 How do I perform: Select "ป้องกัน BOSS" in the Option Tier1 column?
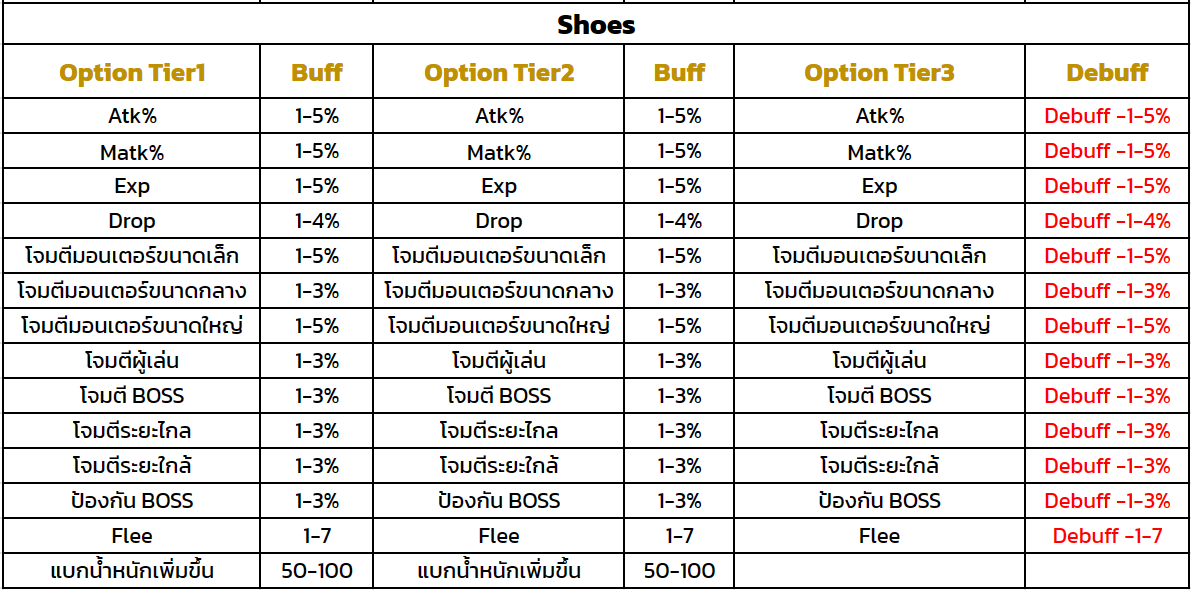click(132, 501)
